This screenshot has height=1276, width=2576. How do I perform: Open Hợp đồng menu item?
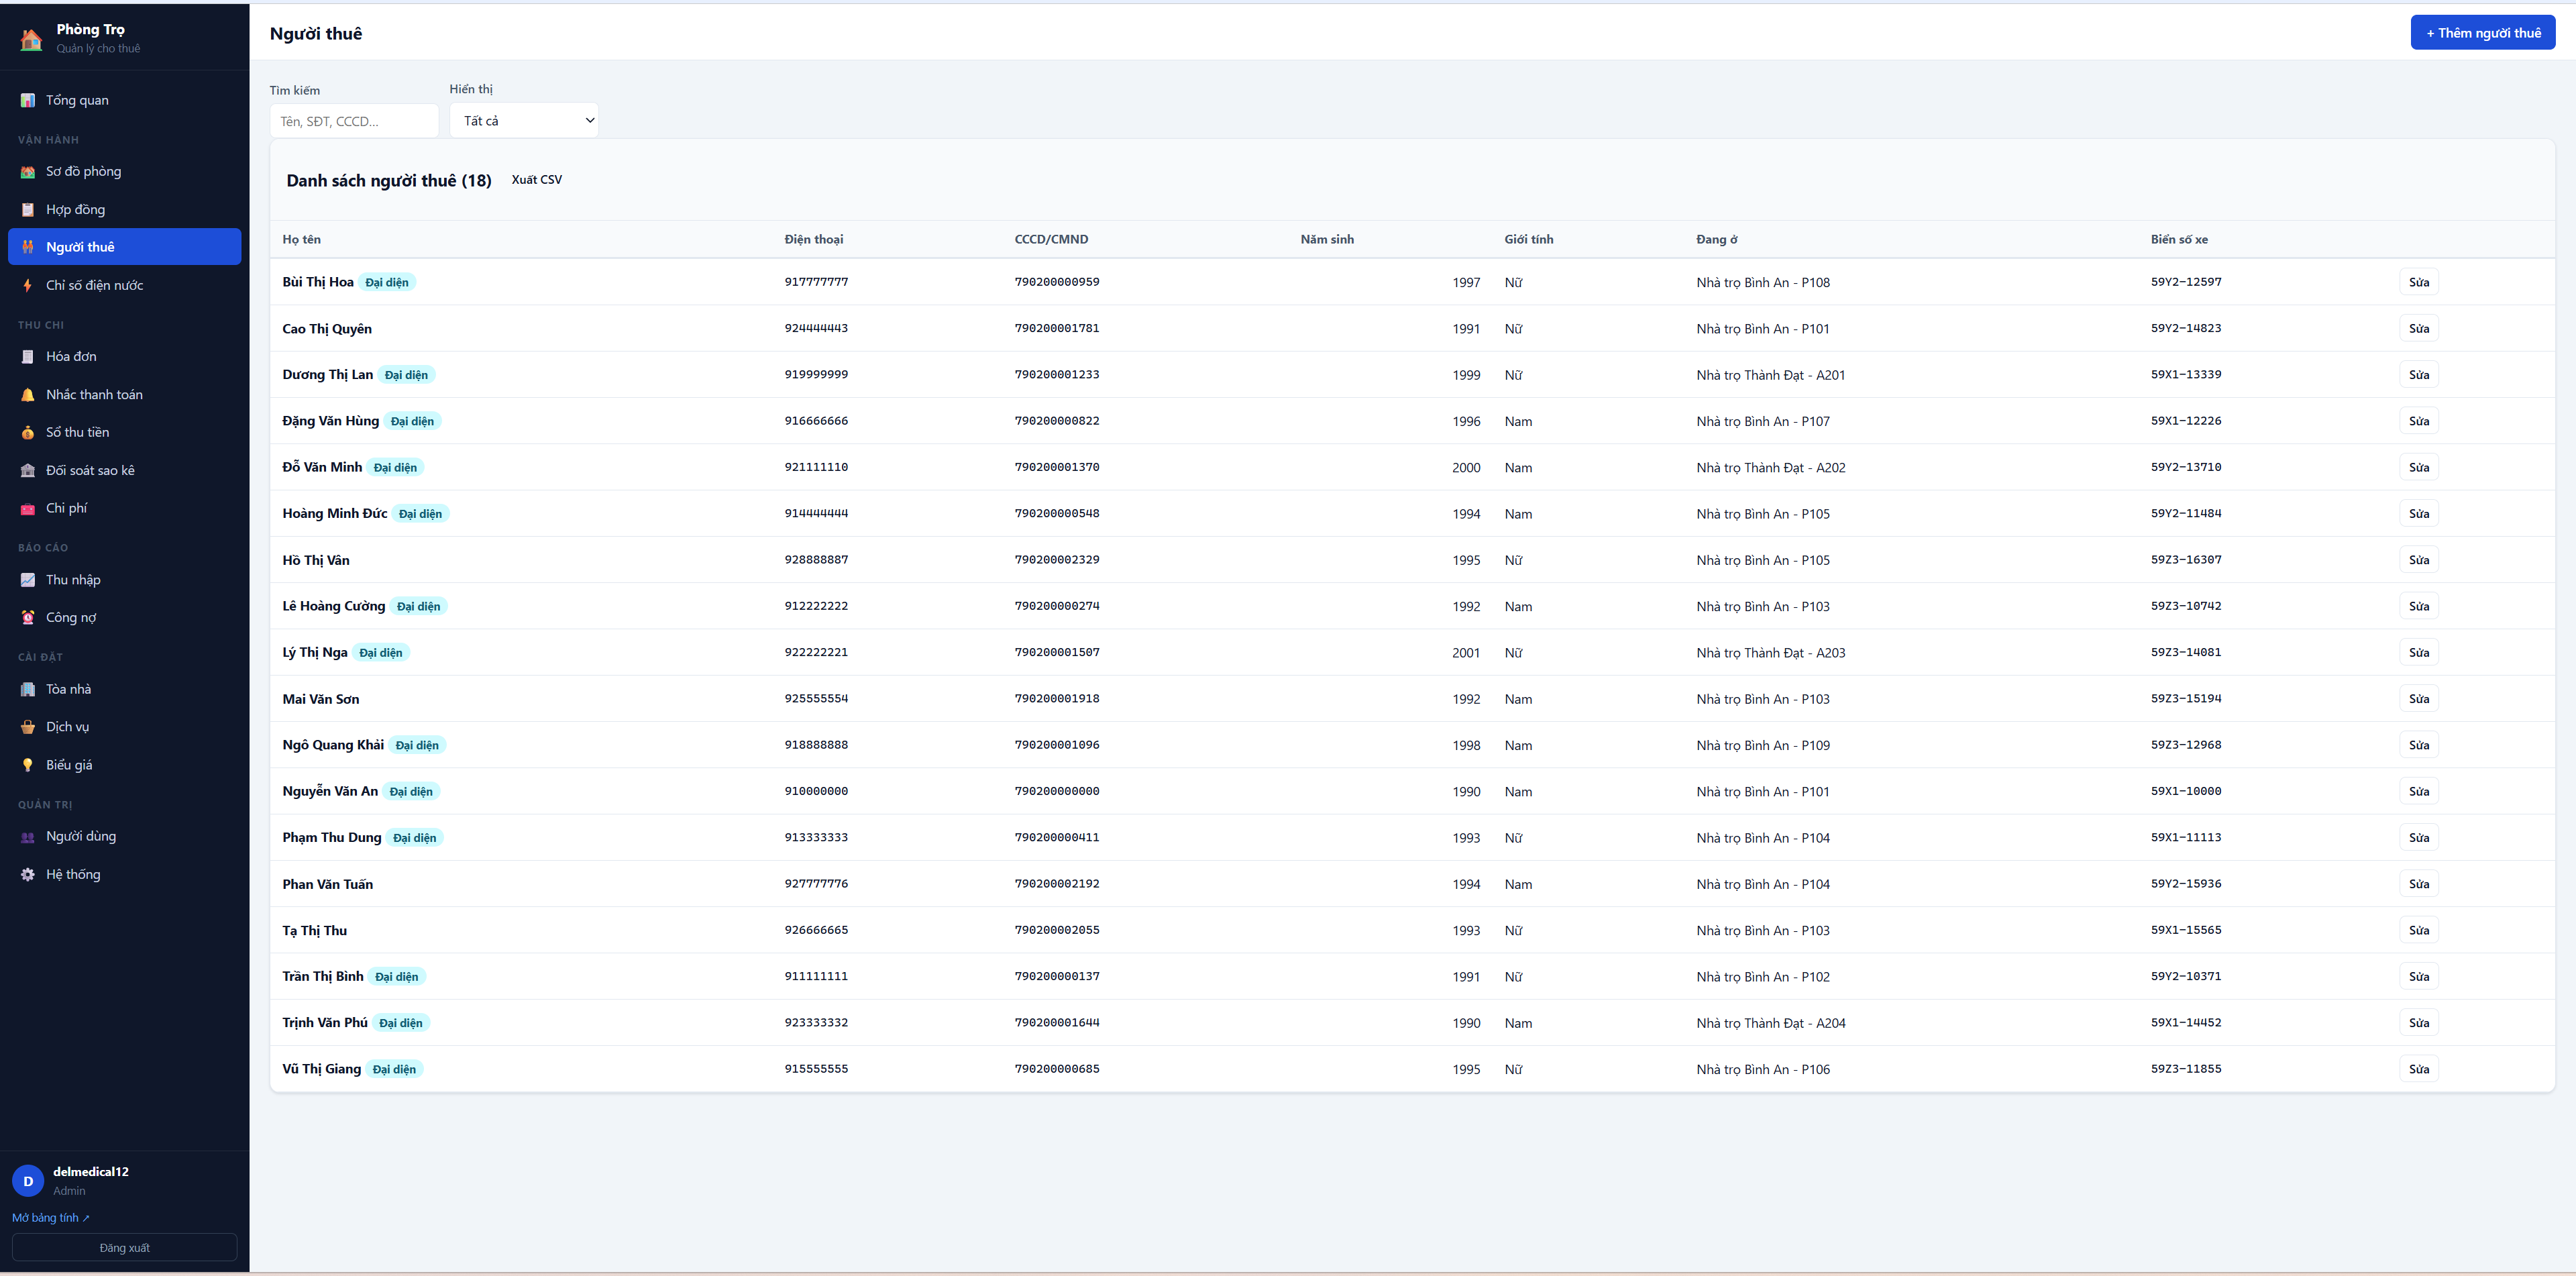tap(124, 209)
